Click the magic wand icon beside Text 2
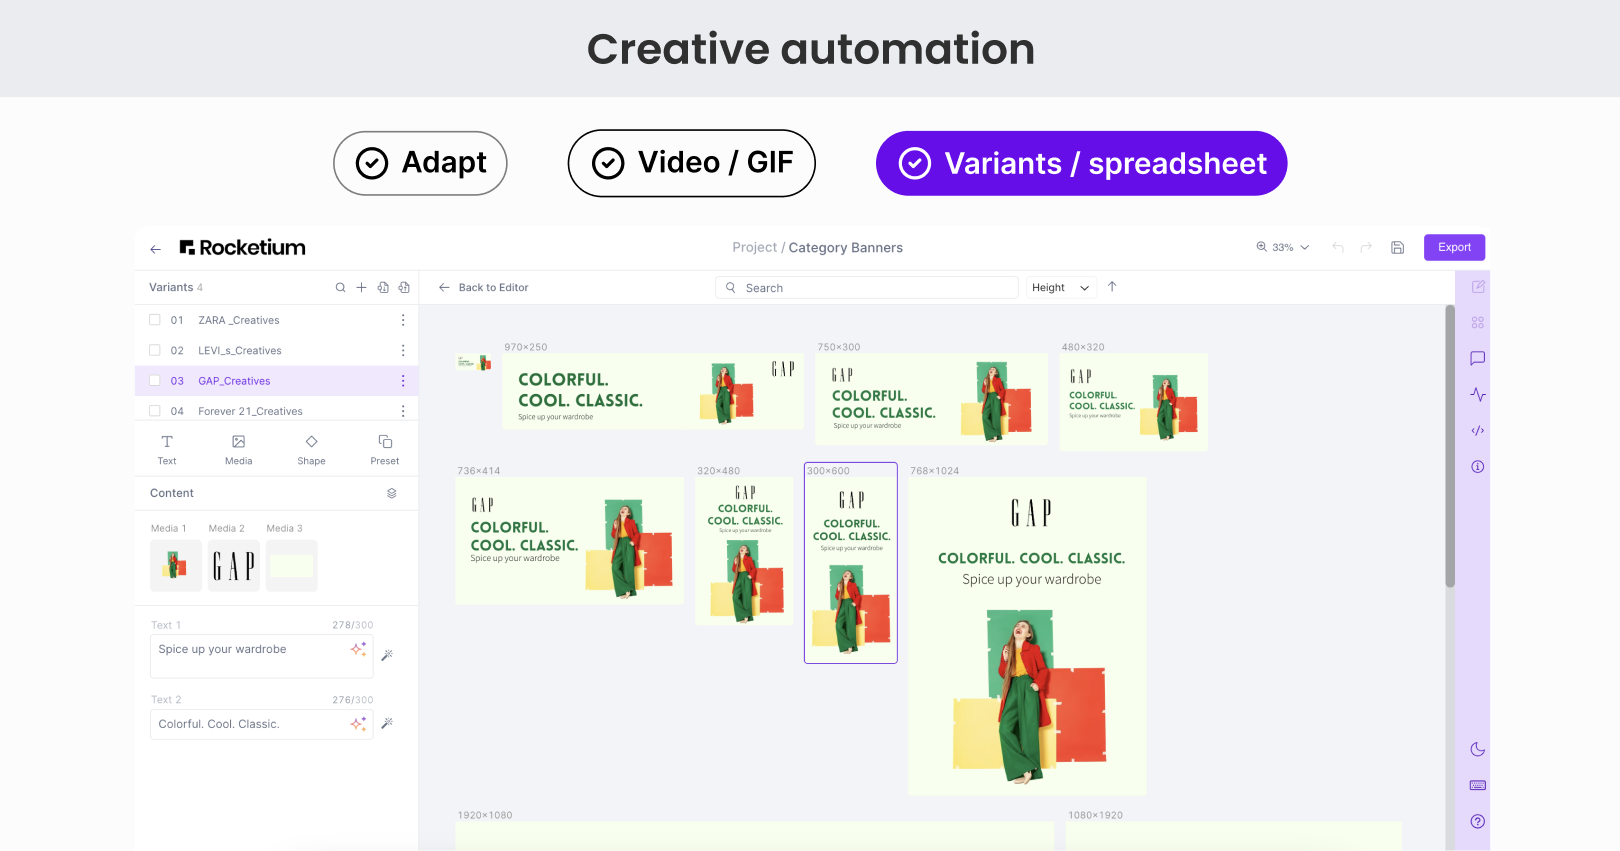Image resolution: width=1620 pixels, height=851 pixels. (387, 723)
